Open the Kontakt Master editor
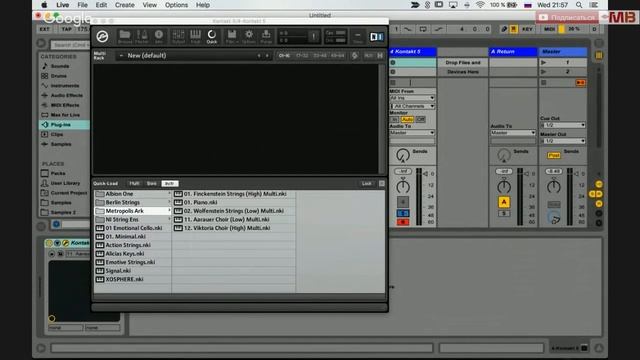Screen dimensions: 640x360 coord(142,36)
